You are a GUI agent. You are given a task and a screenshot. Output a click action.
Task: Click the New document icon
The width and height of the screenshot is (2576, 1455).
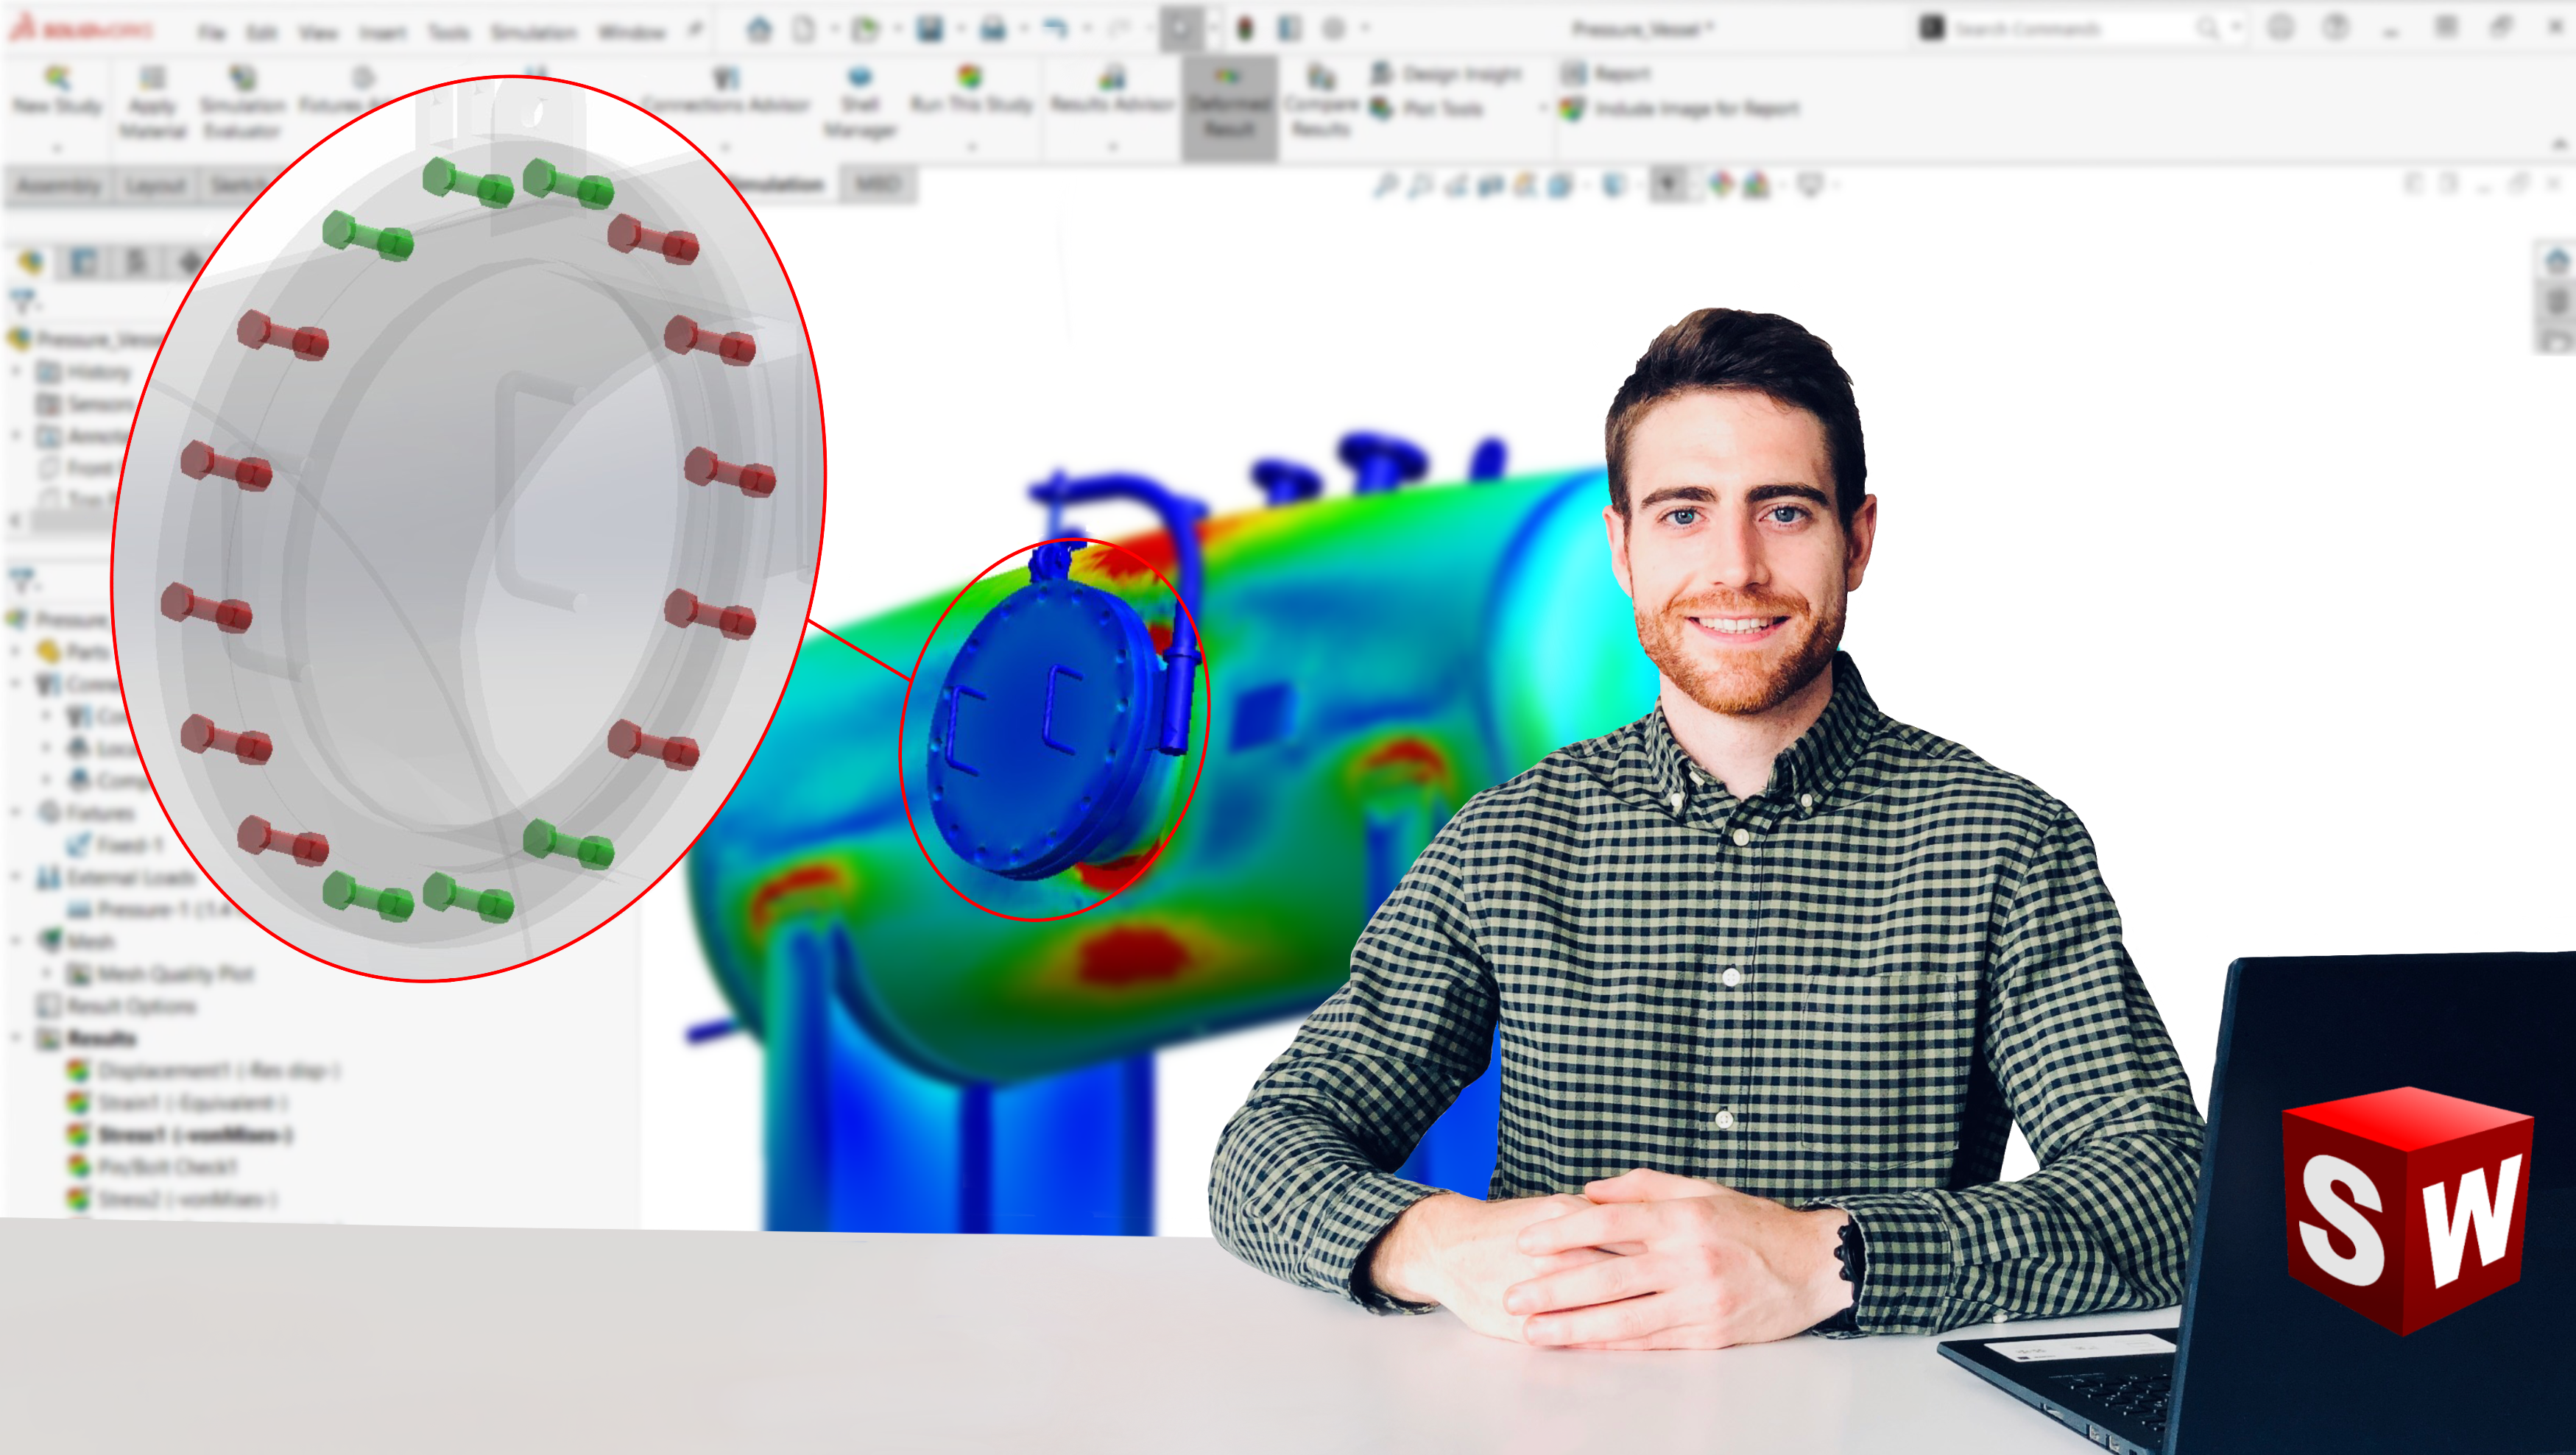coord(804,29)
